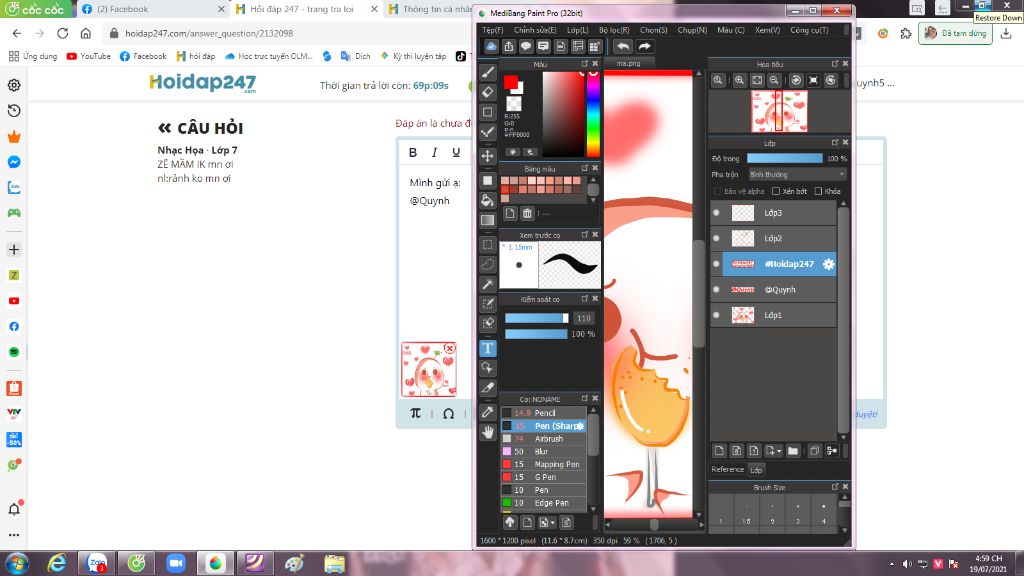1024x576 pixels.
Task: Add a new layer icon
Action: click(719, 451)
